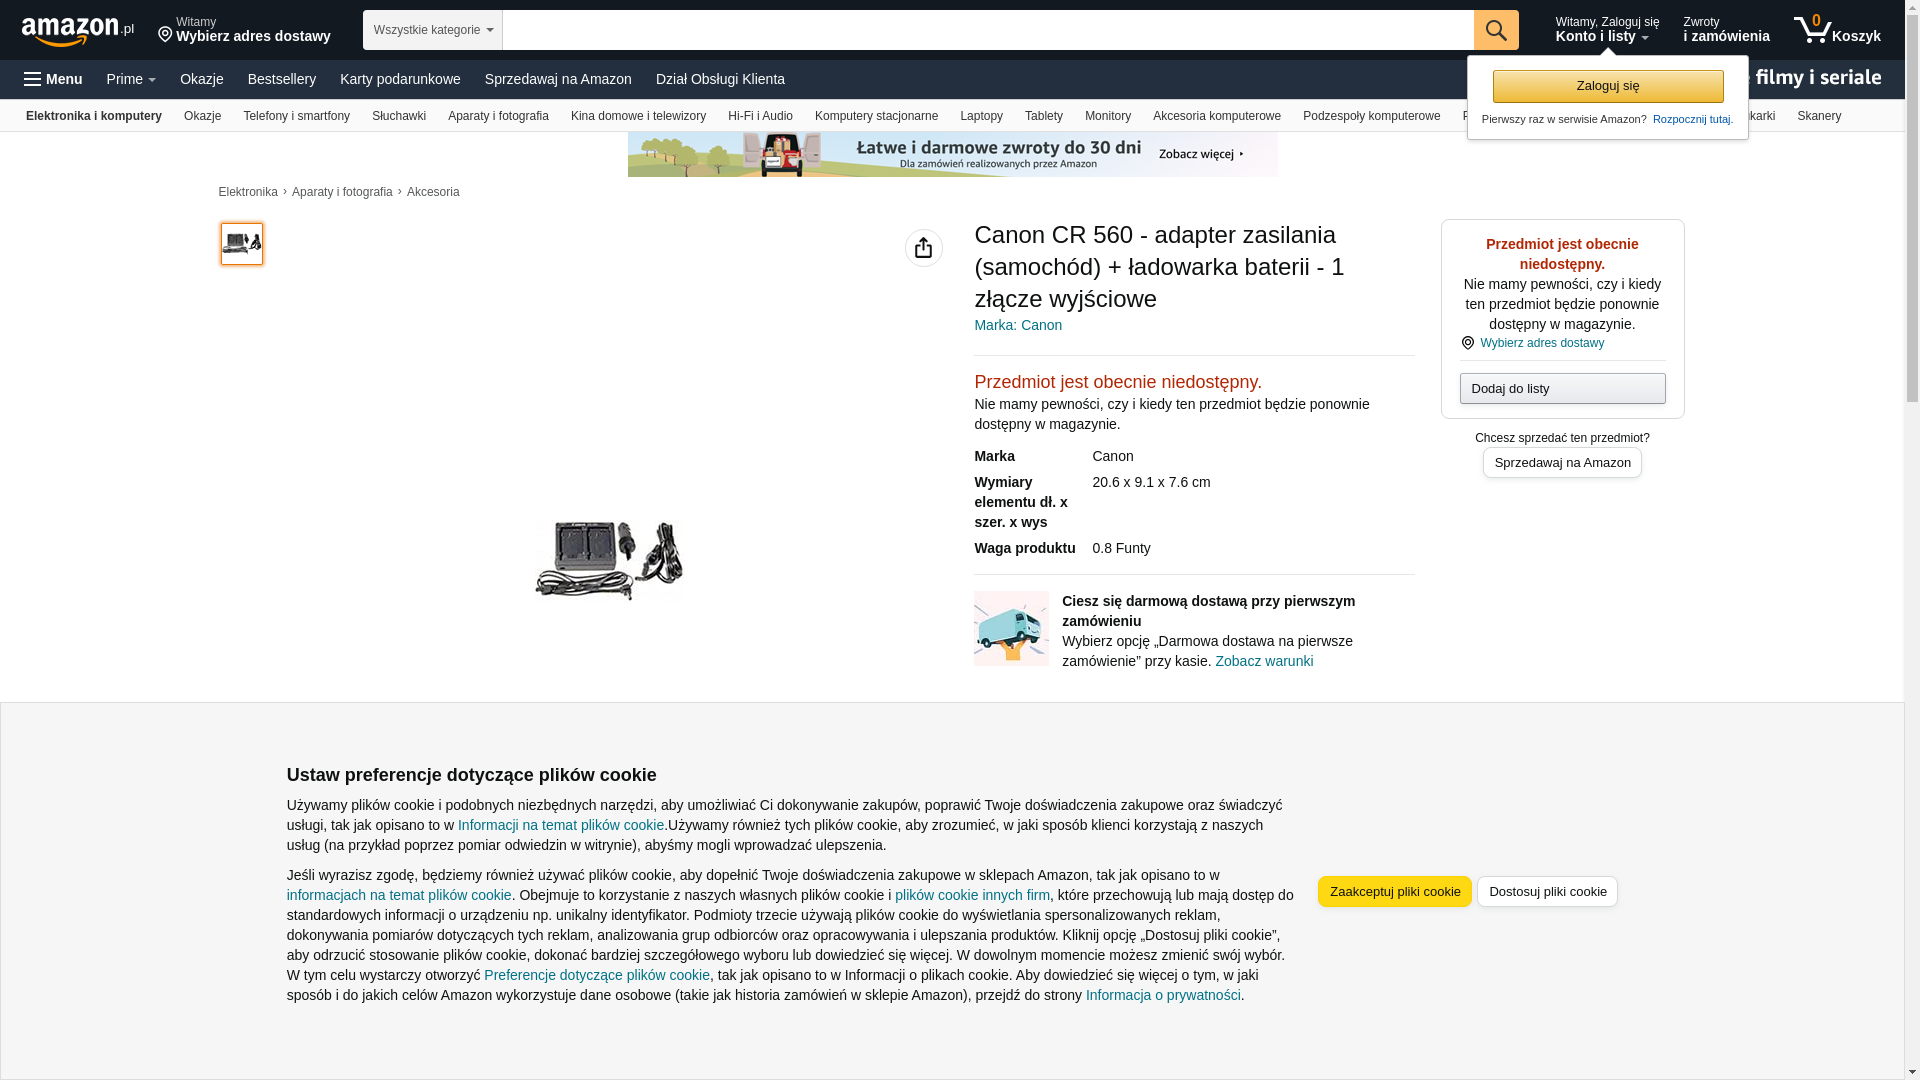Click the free returns promo banner
The height and width of the screenshot is (1080, 1920).
coord(953,154)
